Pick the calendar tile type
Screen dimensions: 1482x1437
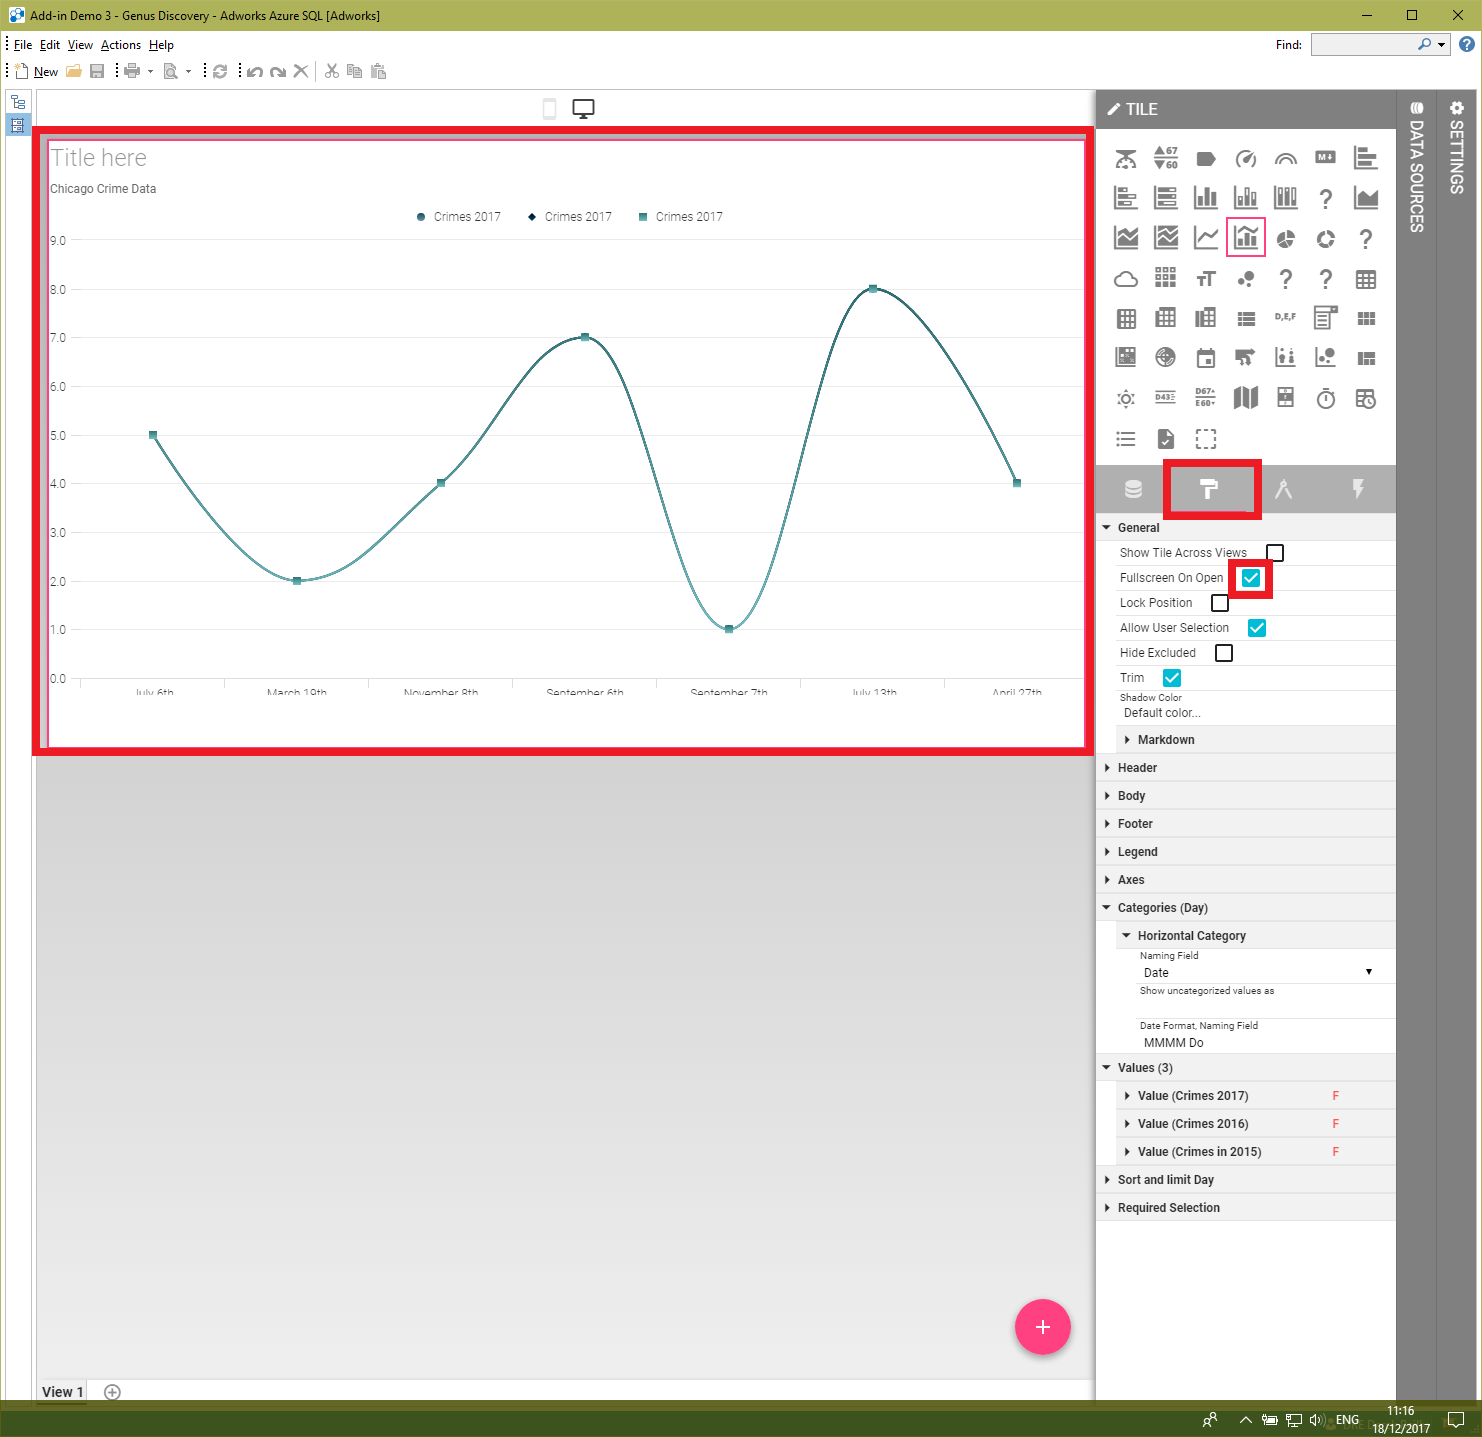1206,358
